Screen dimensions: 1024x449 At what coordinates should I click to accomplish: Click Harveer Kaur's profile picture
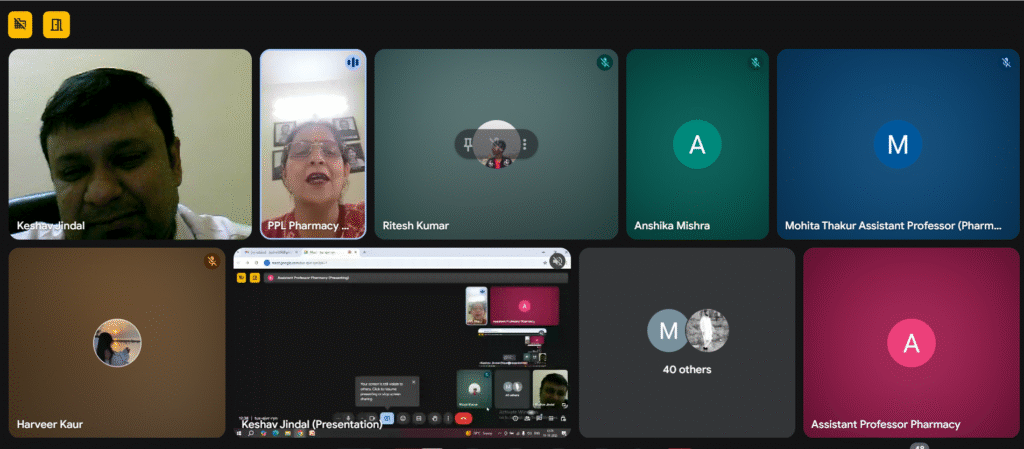coord(117,343)
